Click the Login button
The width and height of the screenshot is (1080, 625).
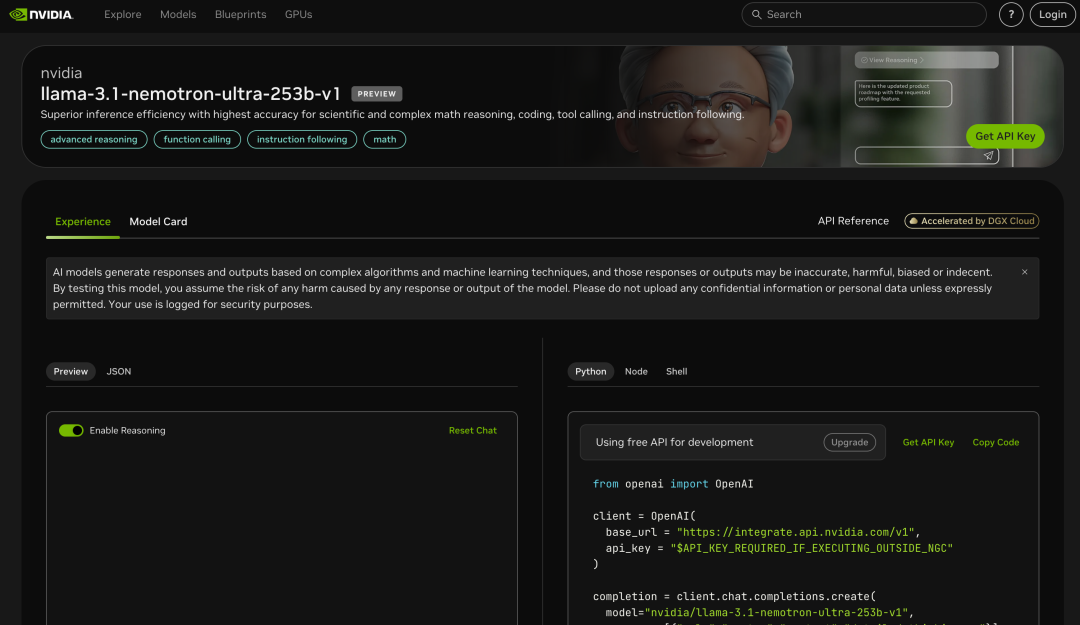1052,14
